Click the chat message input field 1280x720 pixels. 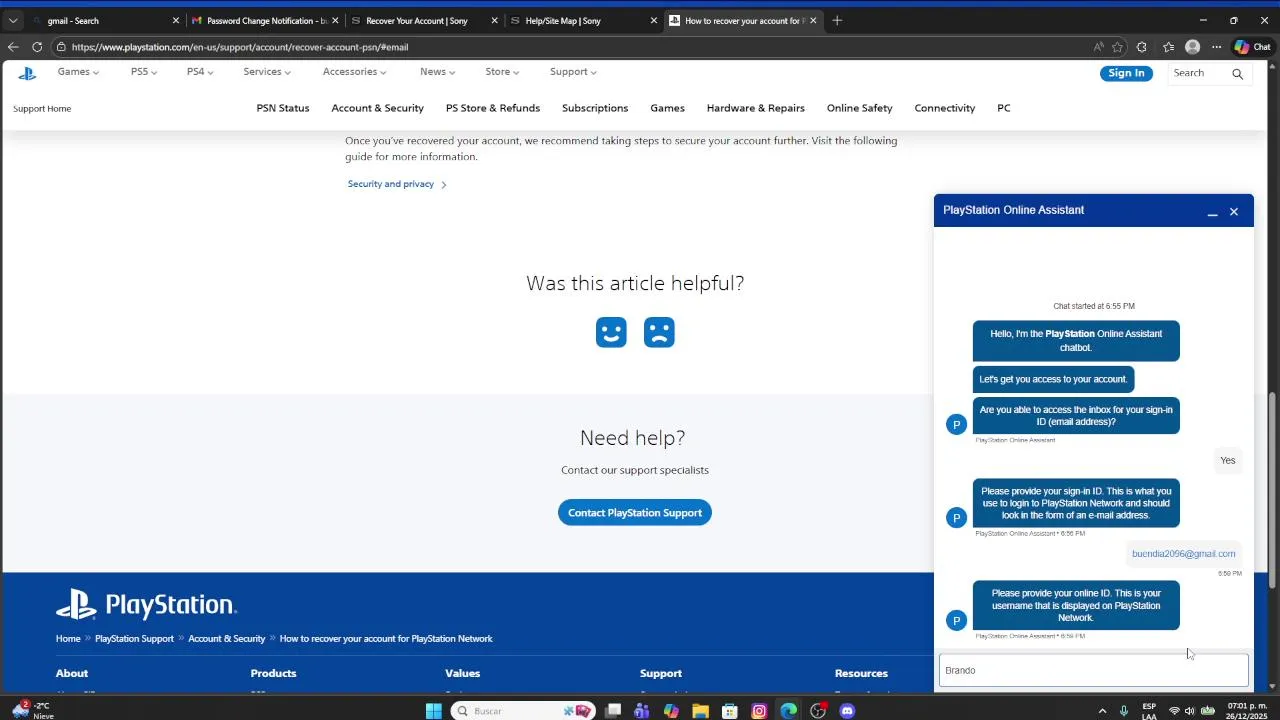pos(1093,671)
